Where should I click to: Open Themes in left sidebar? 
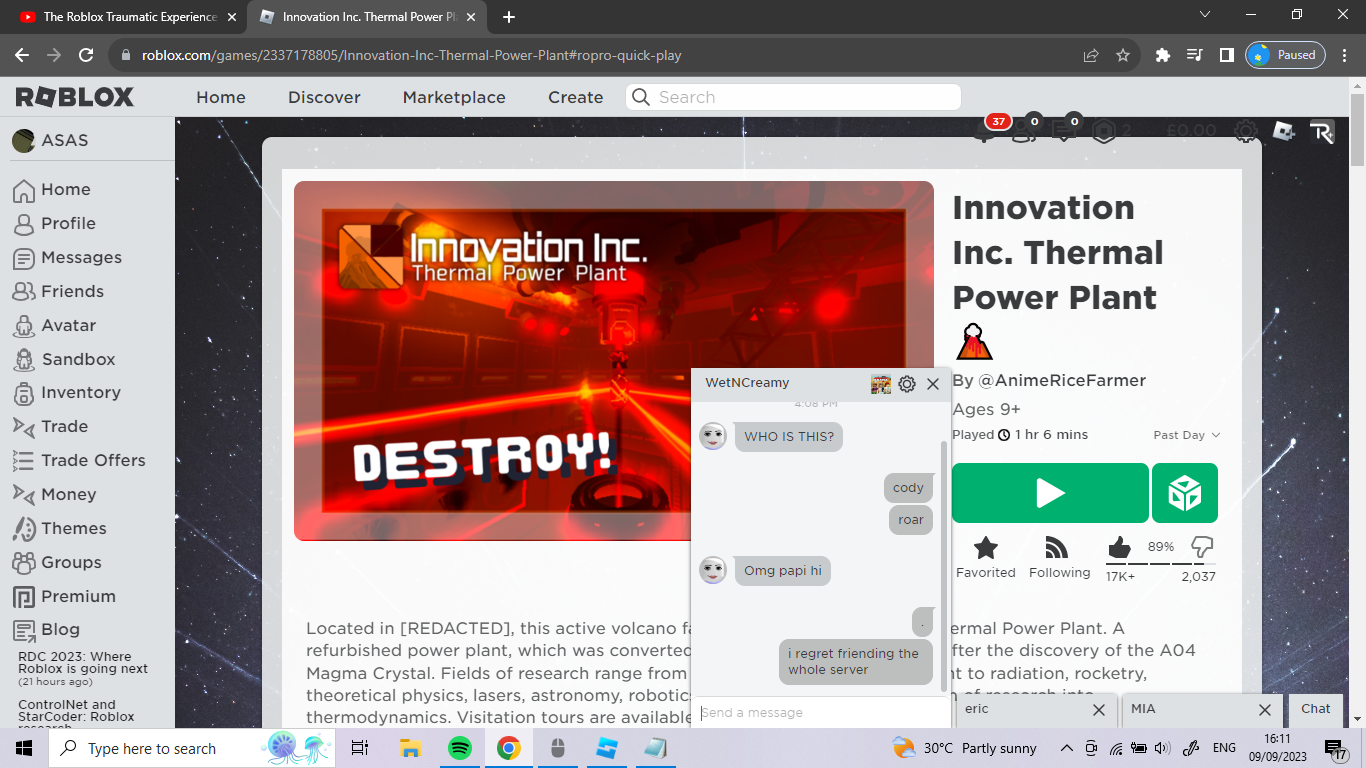coord(59,528)
